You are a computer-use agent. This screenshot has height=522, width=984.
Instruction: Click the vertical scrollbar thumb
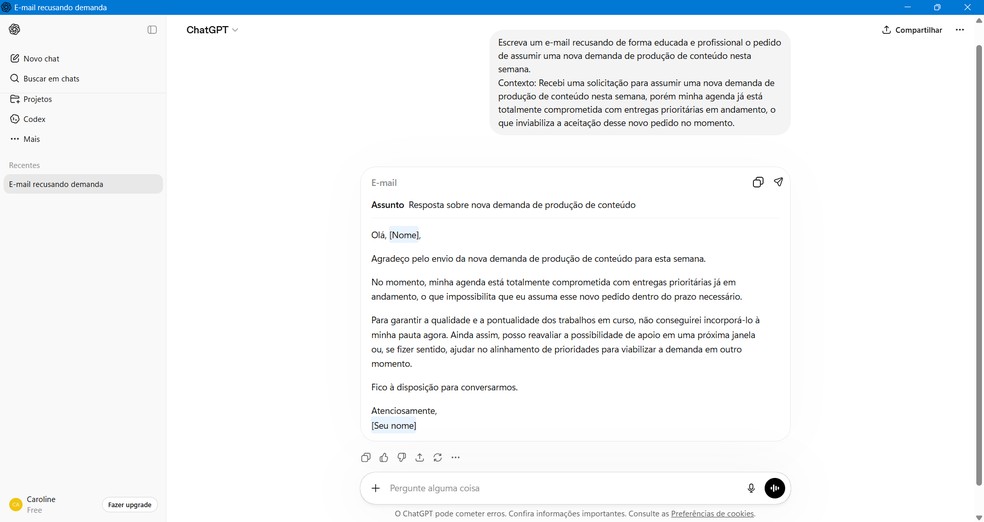[979, 264]
